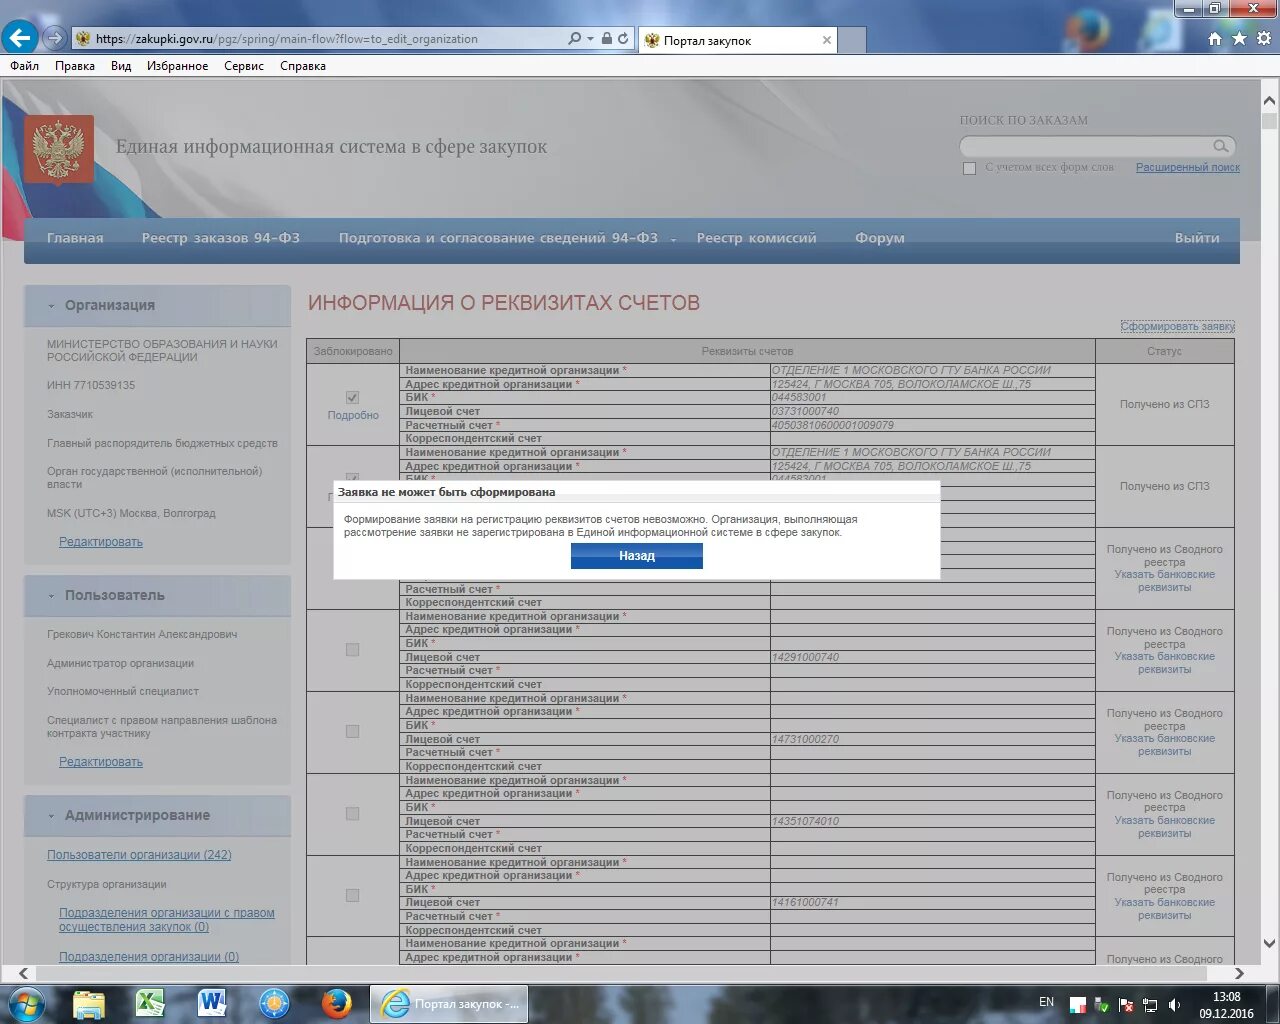Launch Firefox from the taskbar
Image resolution: width=1280 pixels, height=1024 pixels.
(x=336, y=1003)
